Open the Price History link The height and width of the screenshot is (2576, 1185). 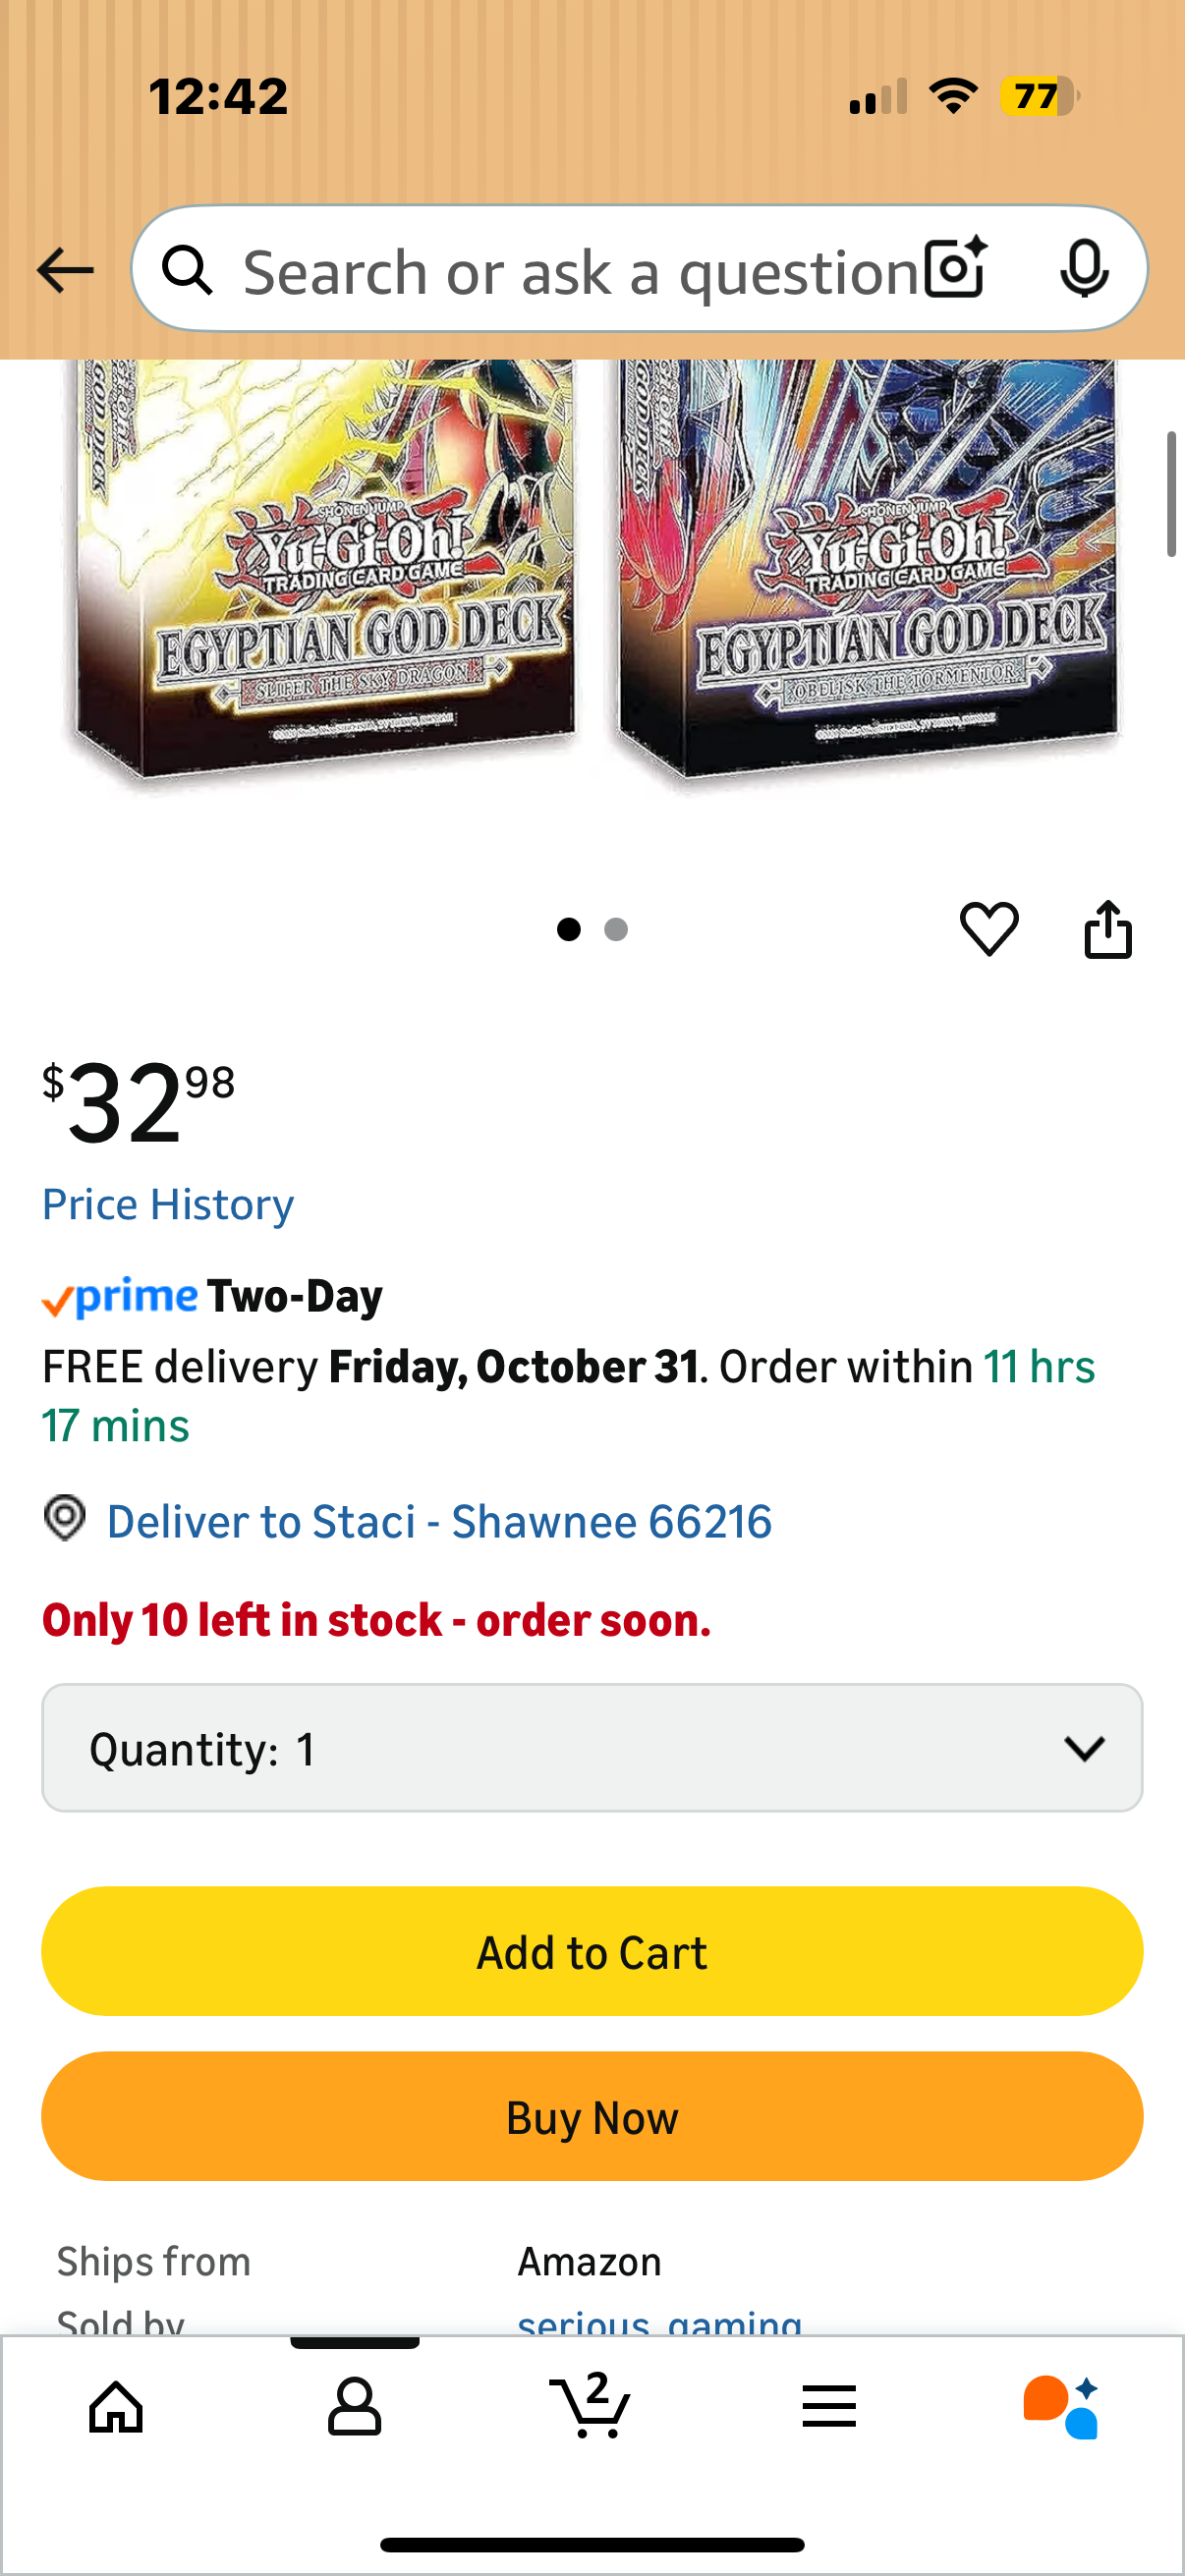(168, 1204)
